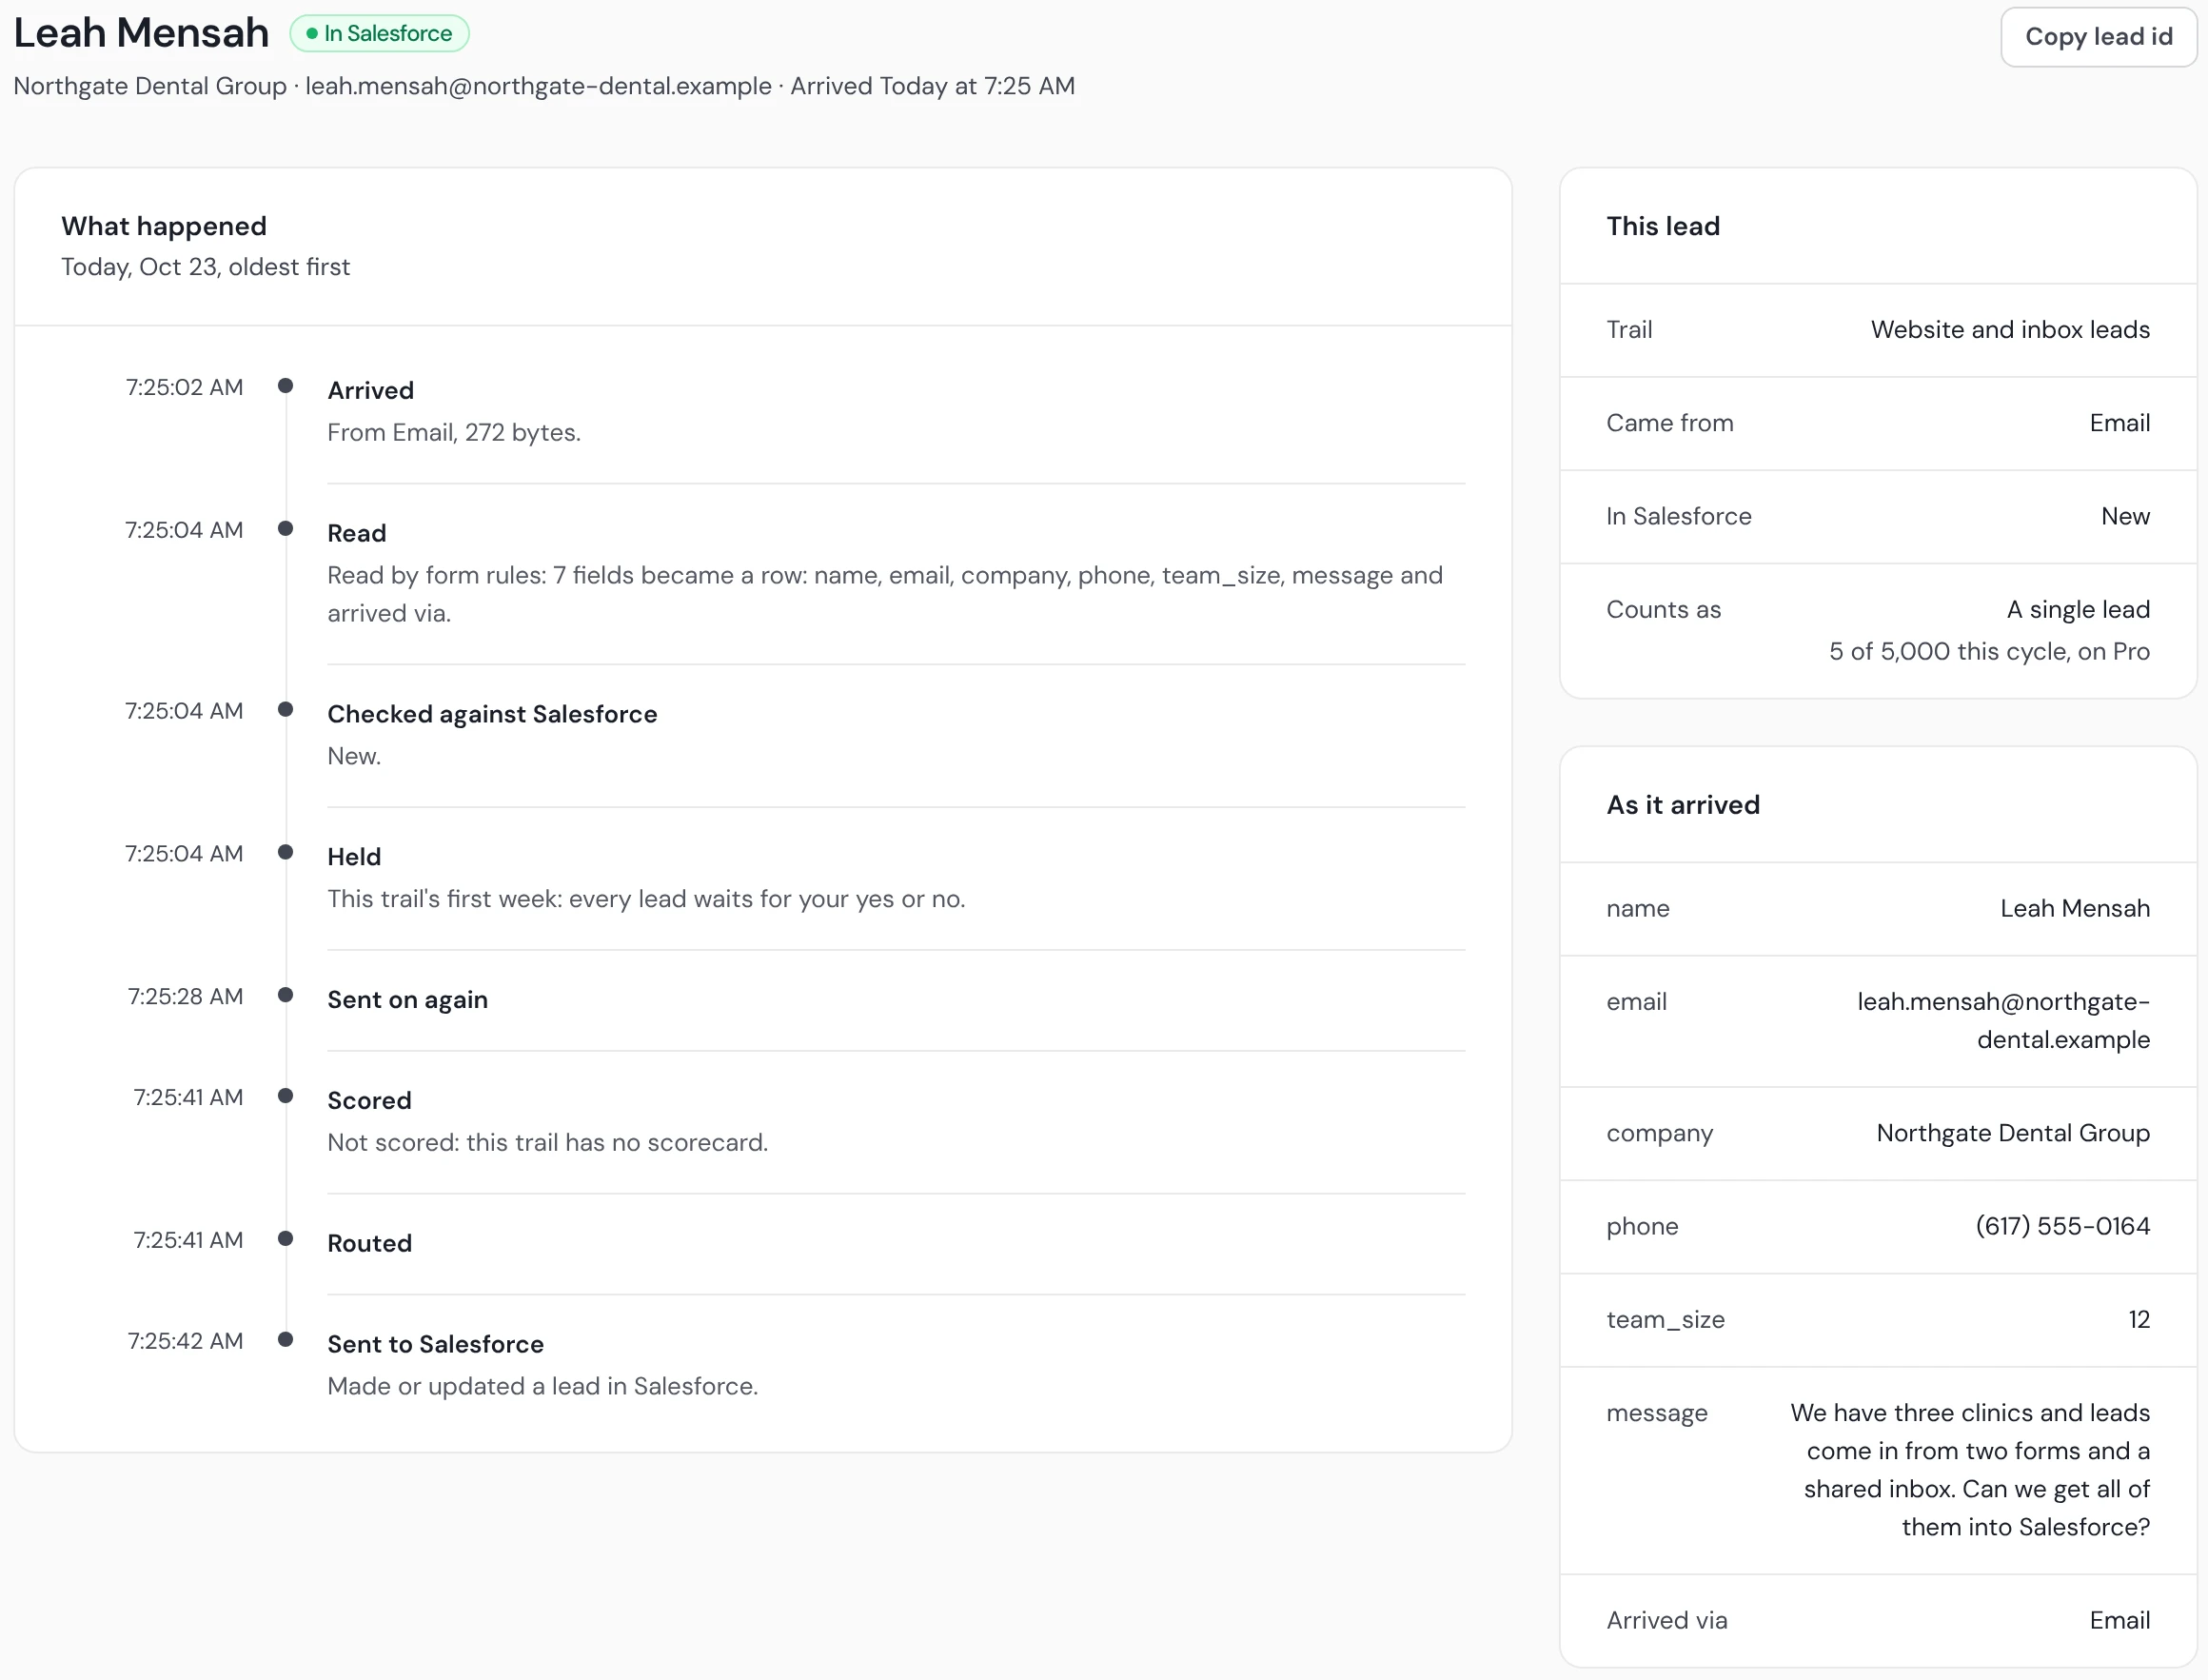The image size is (2208, 1680).
Task: Click the 'This trail's first week' description
Action: point(646,899)
